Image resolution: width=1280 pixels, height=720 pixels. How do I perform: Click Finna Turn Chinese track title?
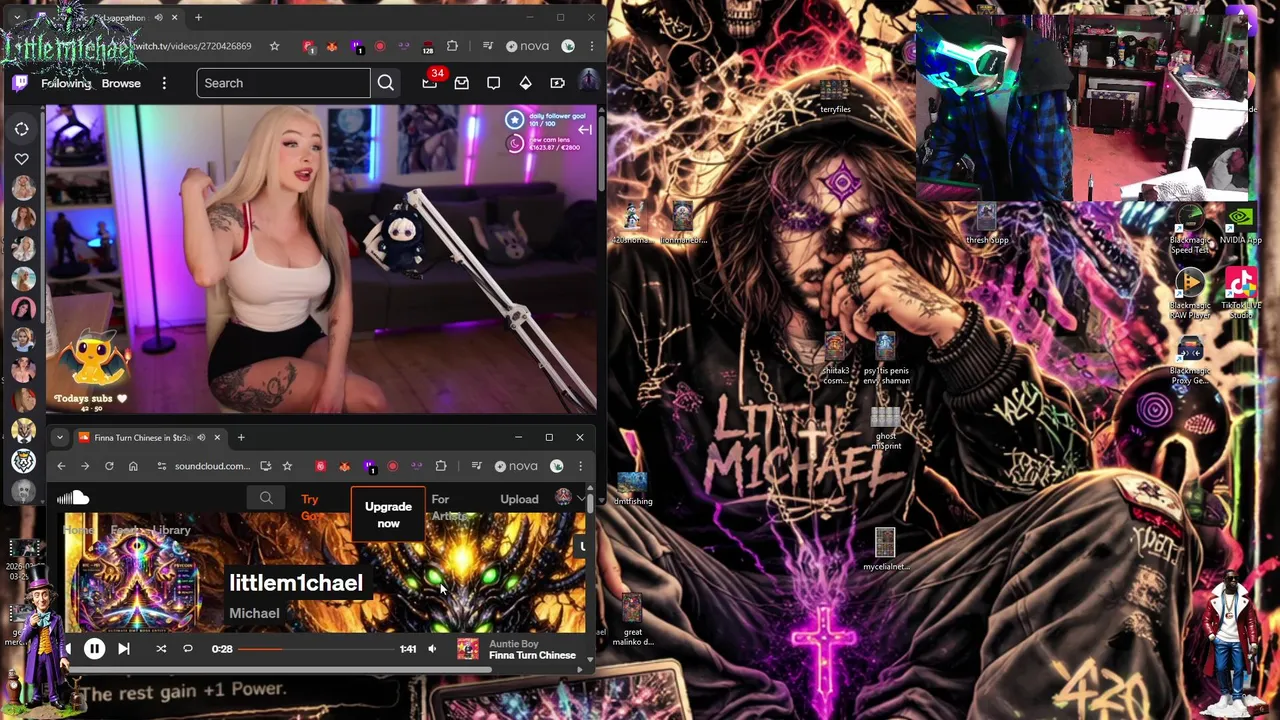point(532,656)
